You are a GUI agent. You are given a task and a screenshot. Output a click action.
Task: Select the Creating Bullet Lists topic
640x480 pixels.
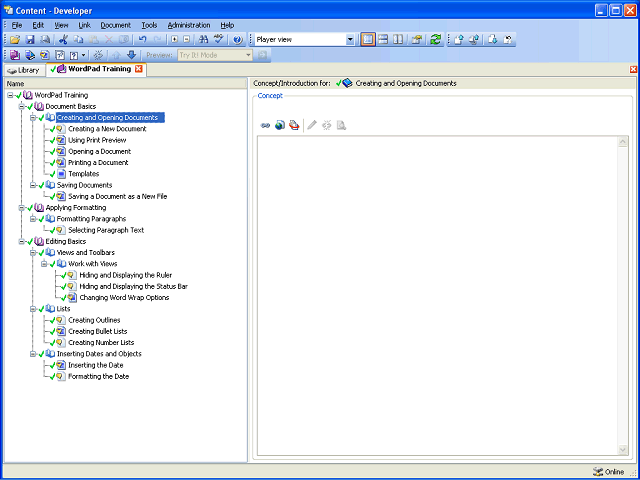98,331
